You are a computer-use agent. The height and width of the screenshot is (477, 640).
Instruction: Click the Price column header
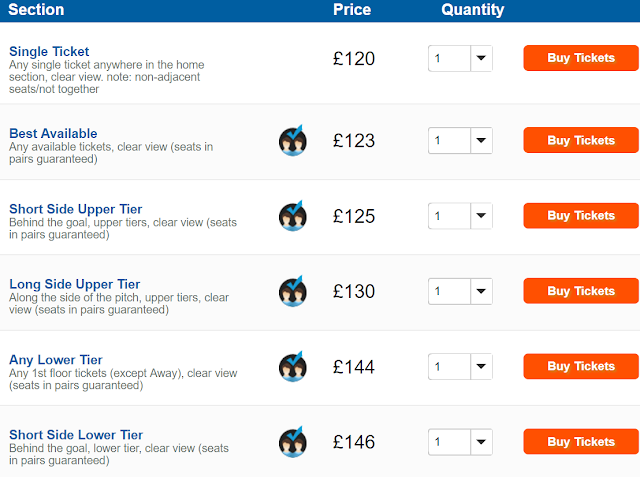(352, 10)
